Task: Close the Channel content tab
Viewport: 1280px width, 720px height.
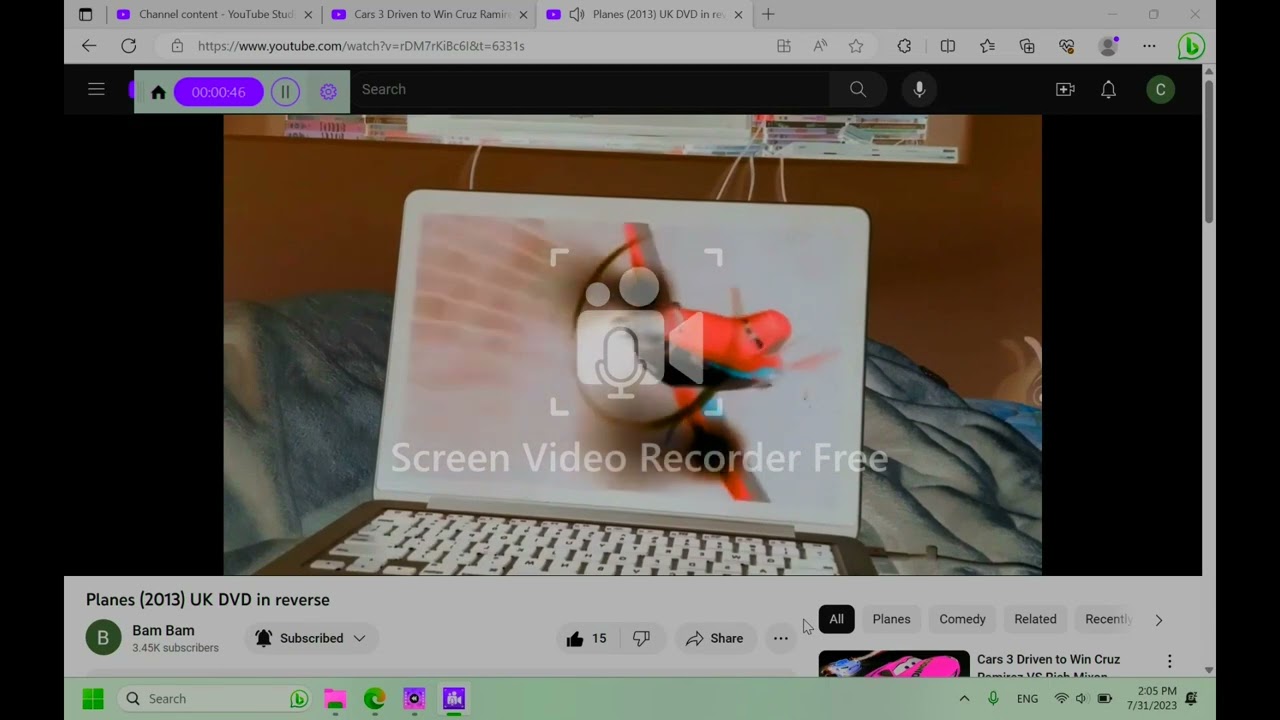Action: click(x=308, y=15)
